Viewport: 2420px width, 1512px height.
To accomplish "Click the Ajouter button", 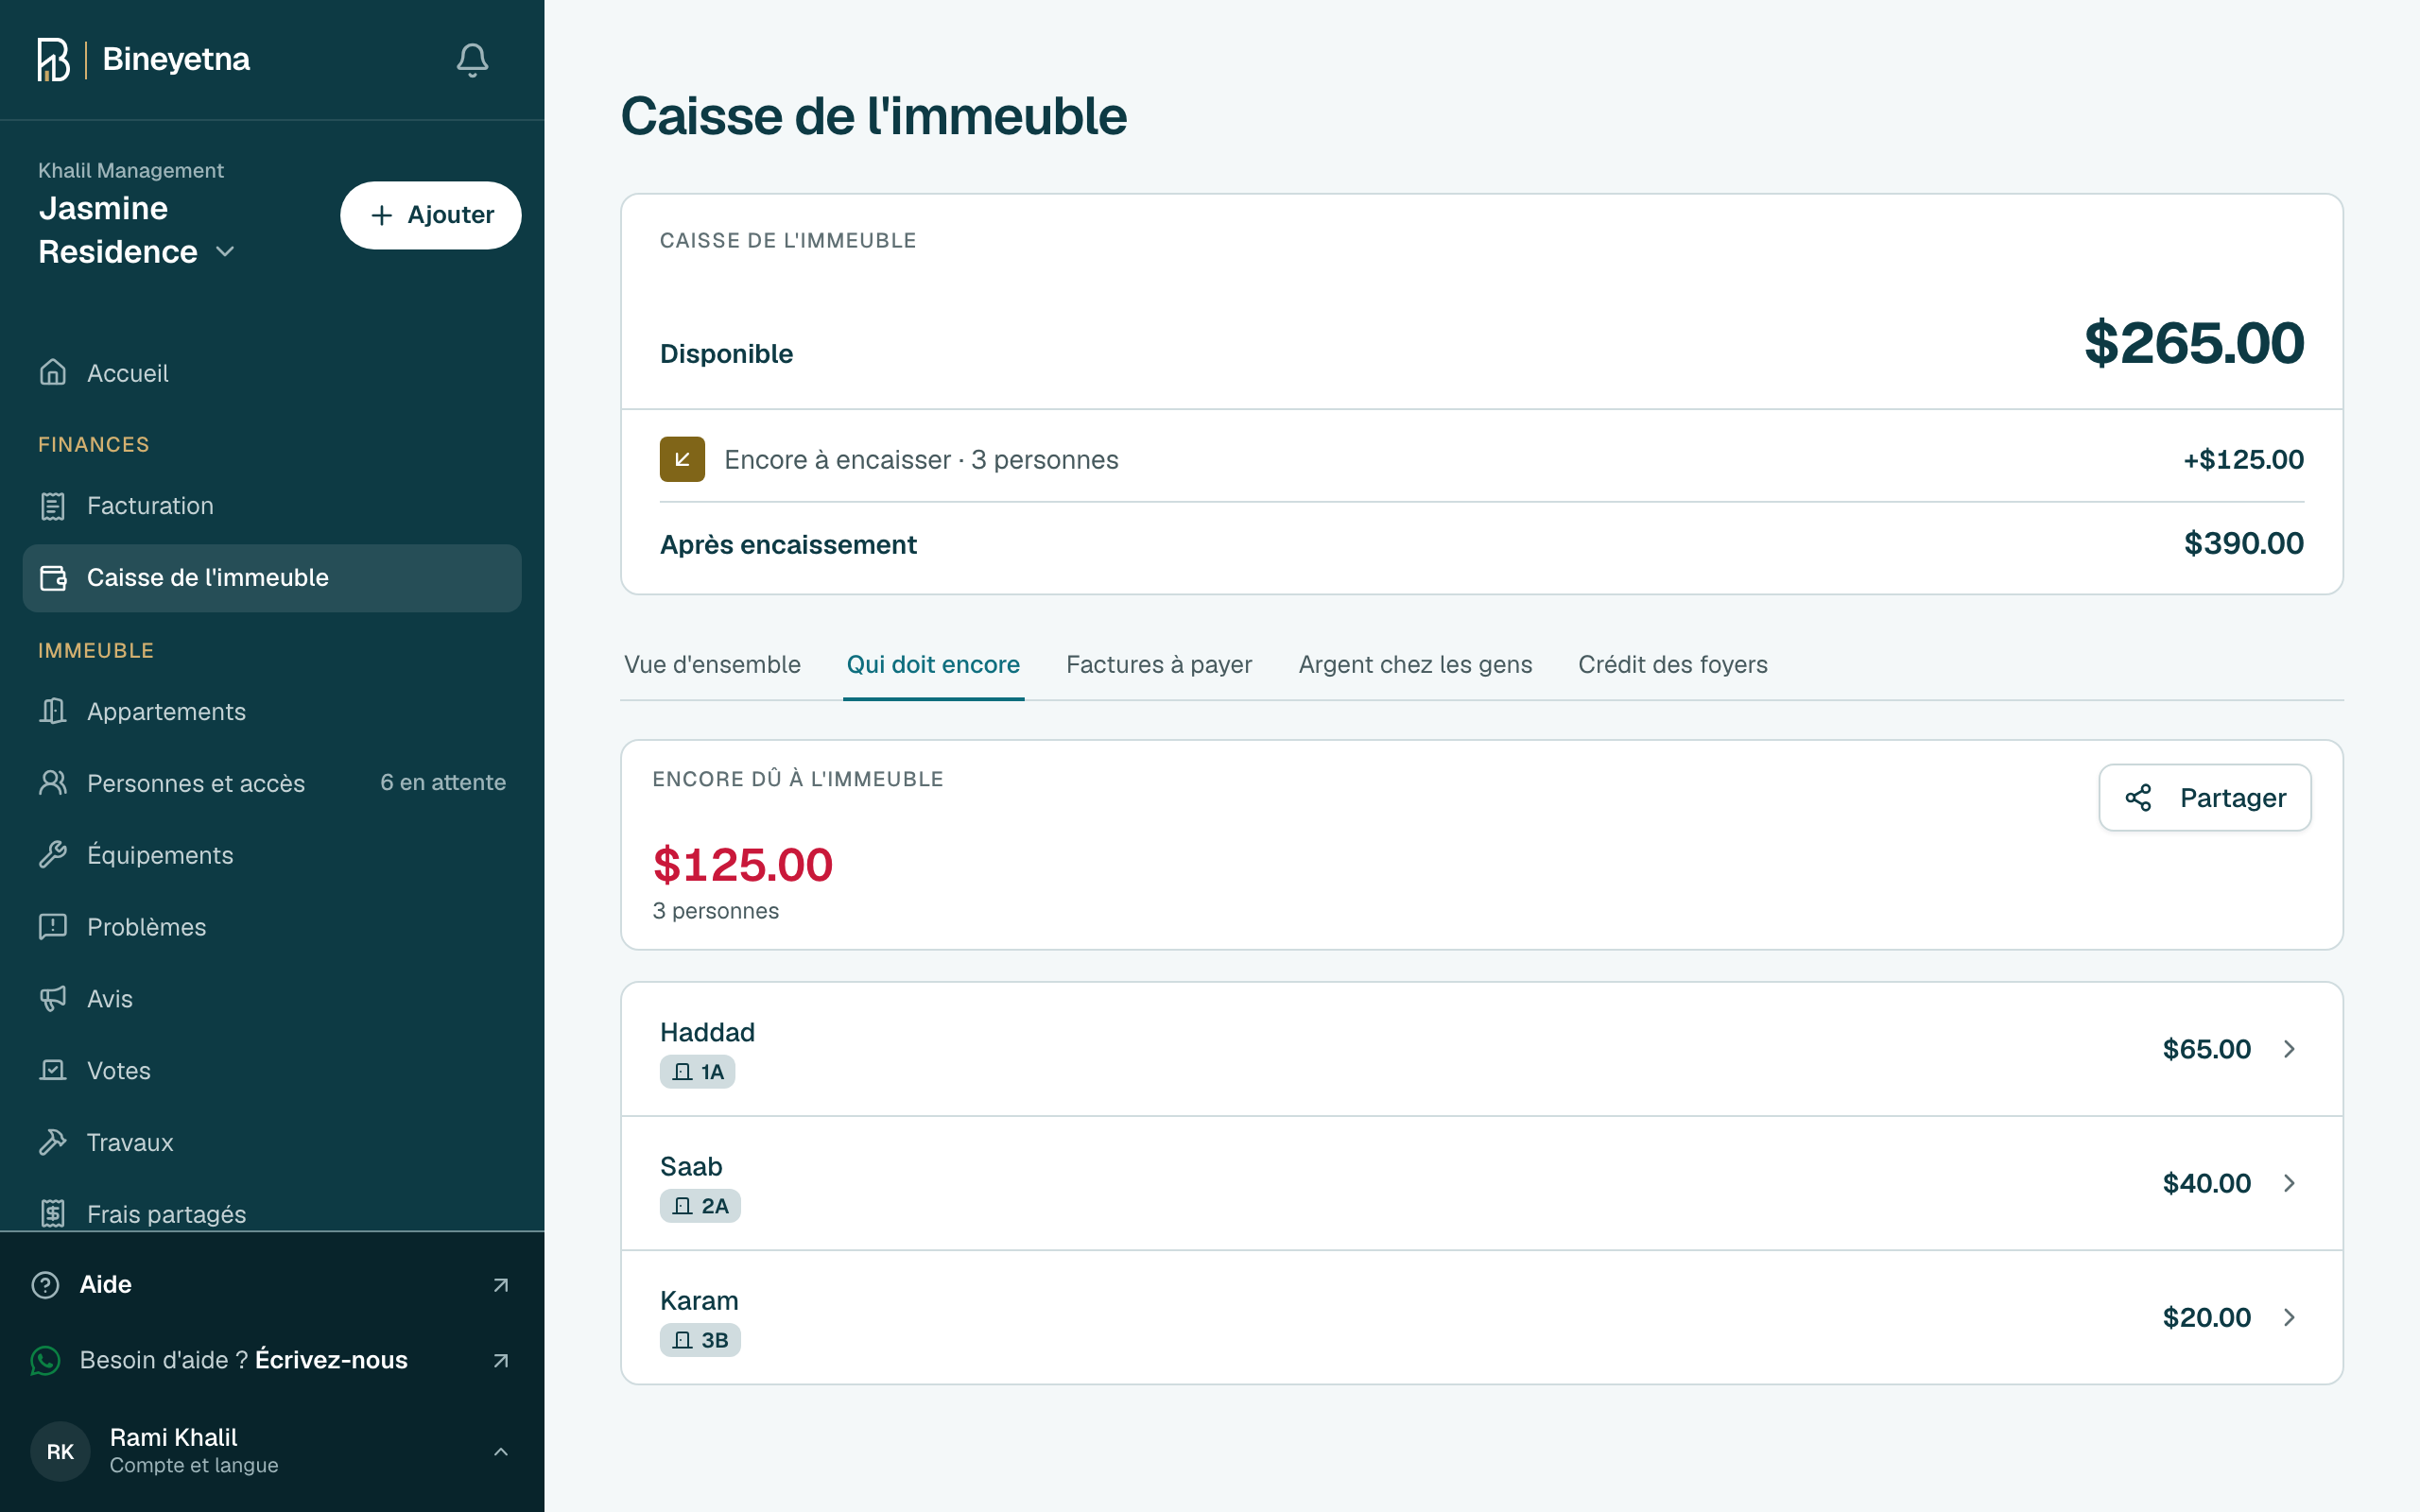I will tap(431, 215).
